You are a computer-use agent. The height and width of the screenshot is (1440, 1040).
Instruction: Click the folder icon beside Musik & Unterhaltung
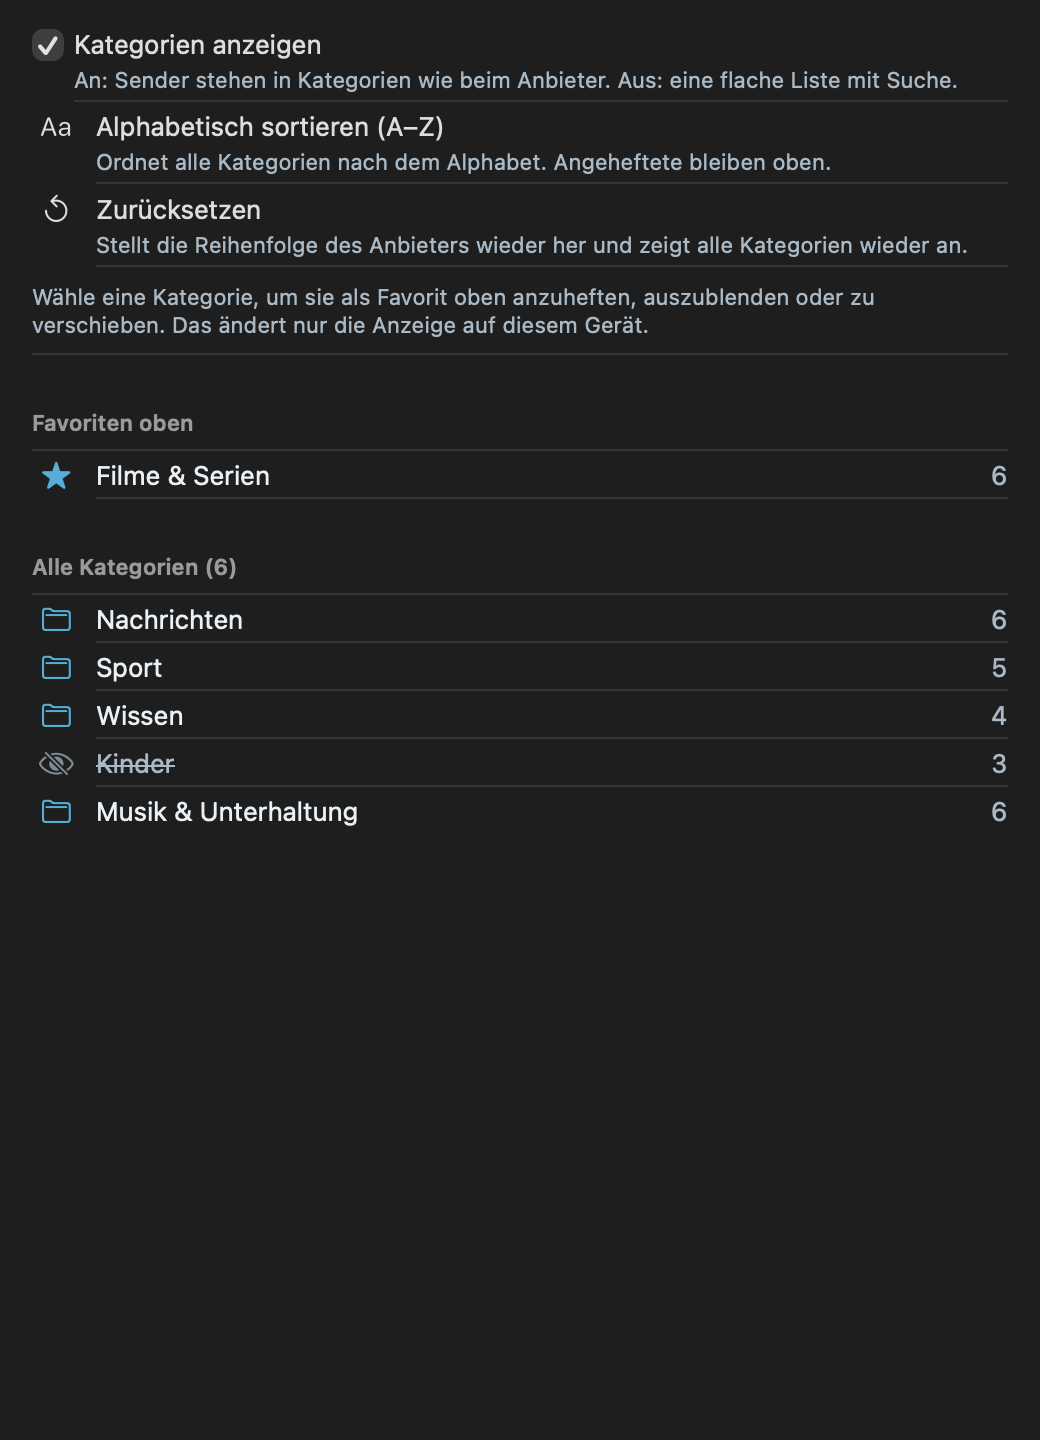(x=56, y=812)
